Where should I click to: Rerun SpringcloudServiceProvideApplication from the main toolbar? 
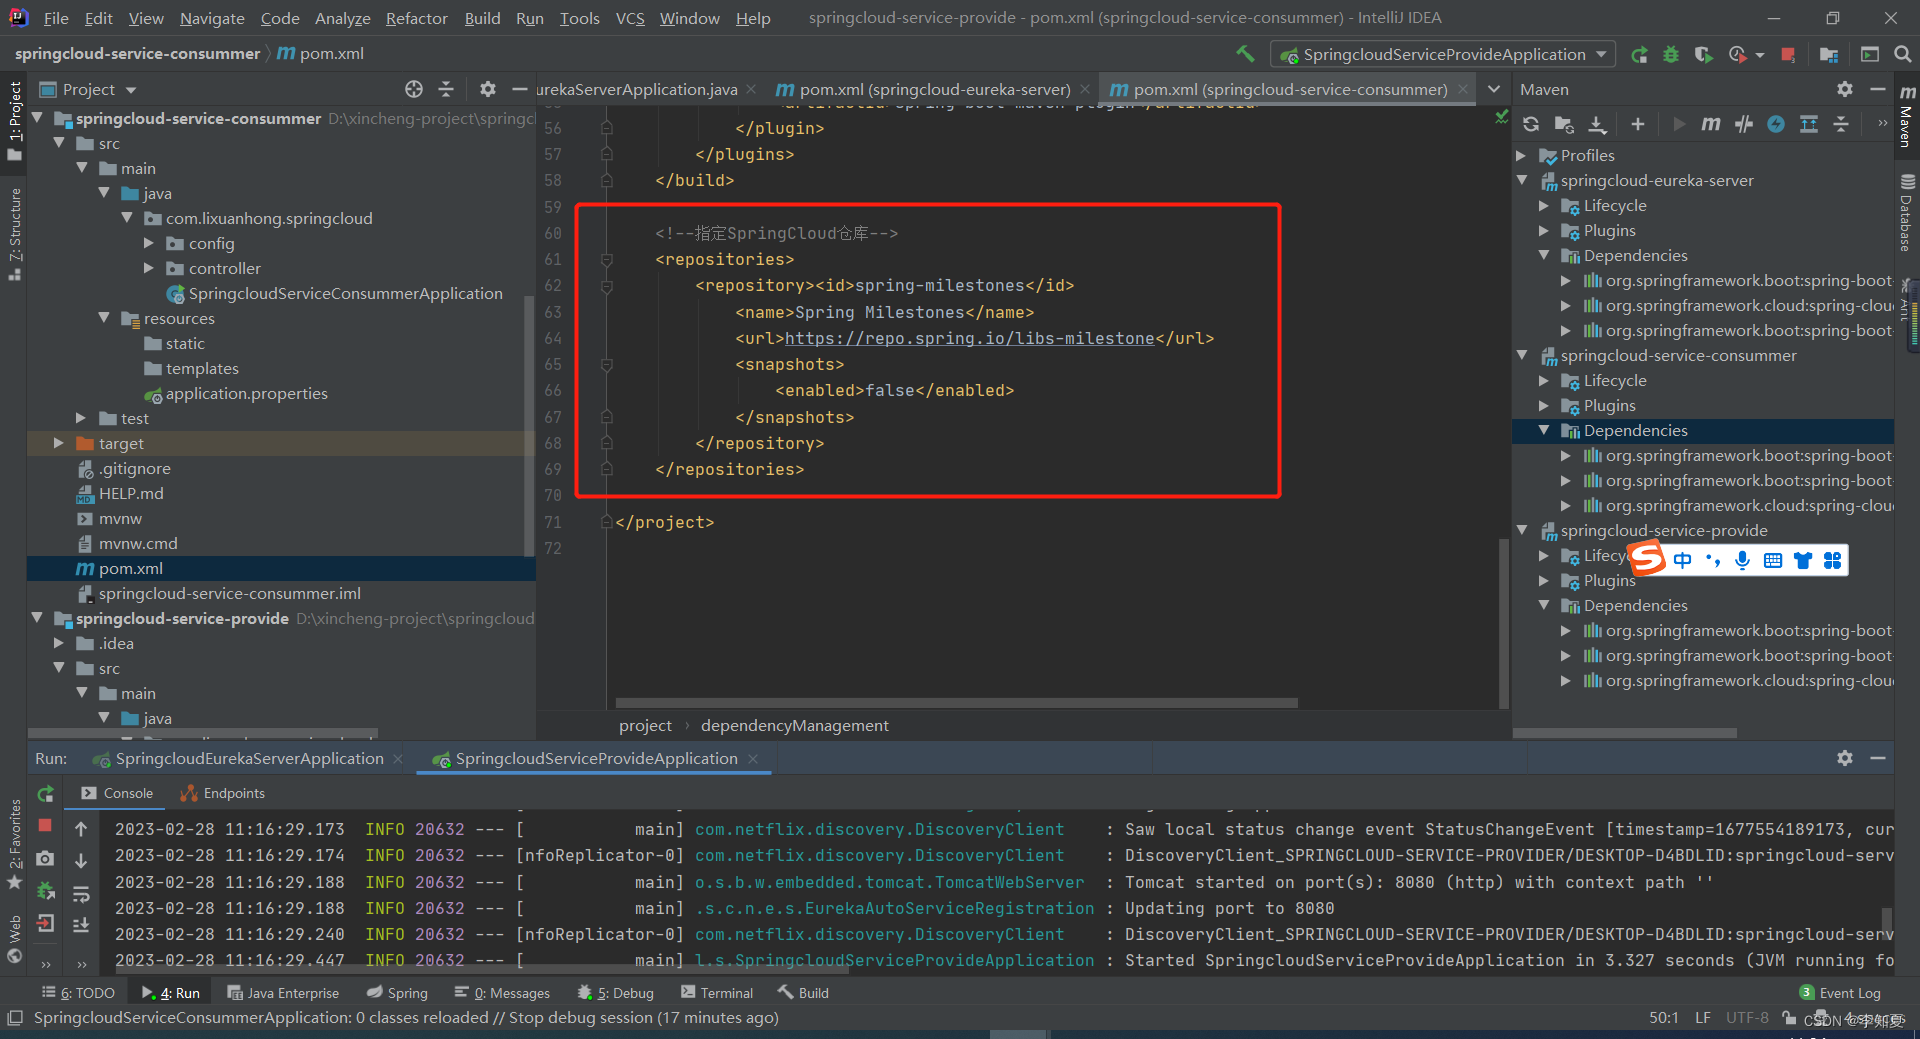[x=1639, y=55]
